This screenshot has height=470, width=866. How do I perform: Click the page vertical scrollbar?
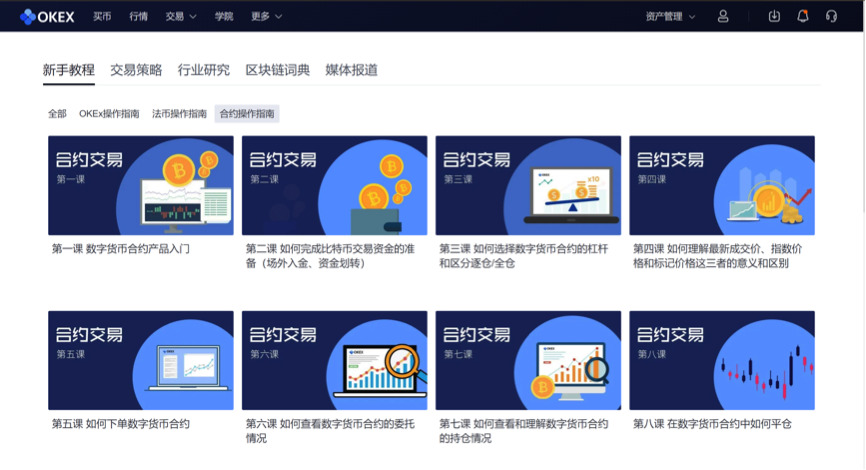[864, 122]
